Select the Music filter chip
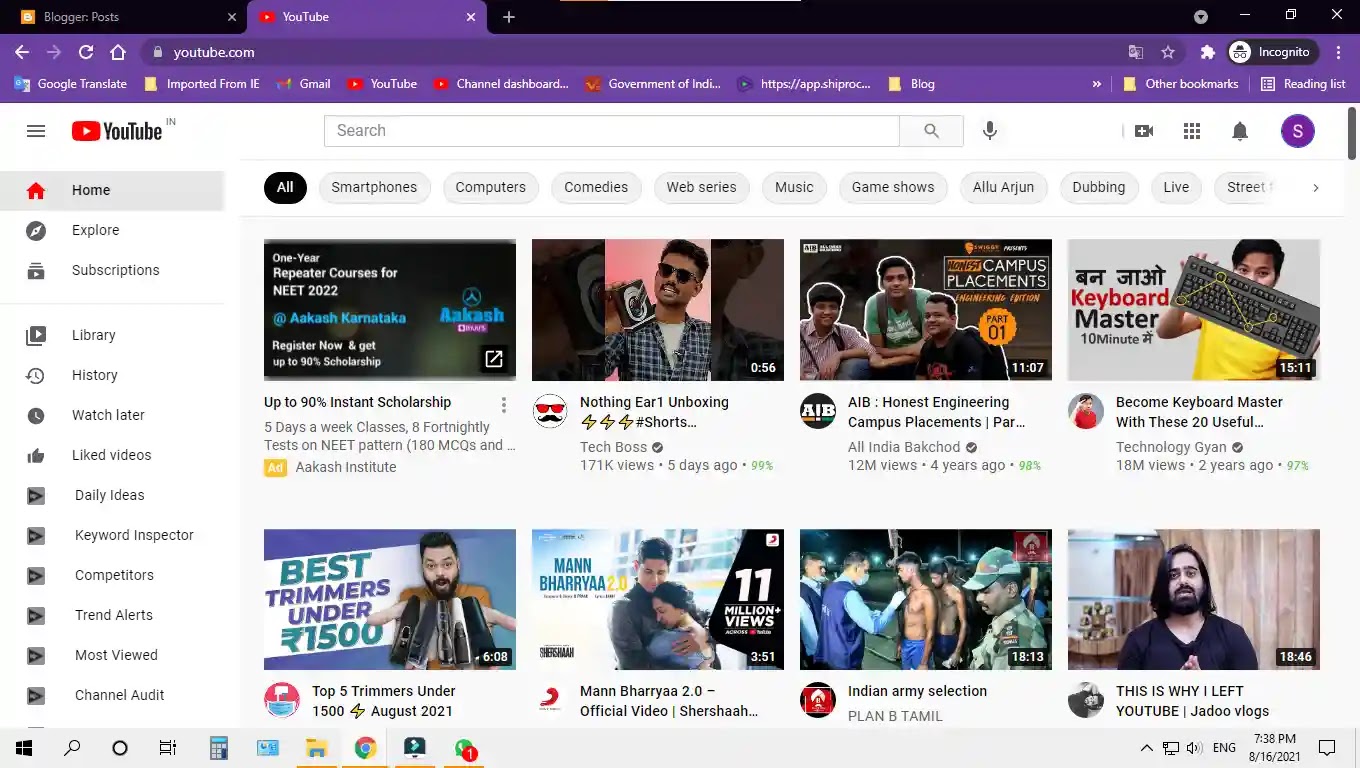The height and width of the screenshot is (768, 1360). [794, 187]
